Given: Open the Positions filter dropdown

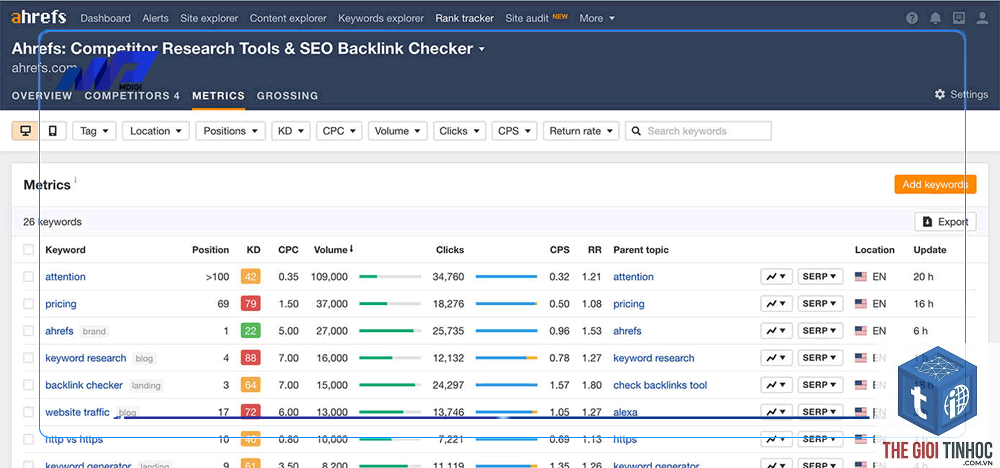Looking at the screenshot, I should 230,131.
